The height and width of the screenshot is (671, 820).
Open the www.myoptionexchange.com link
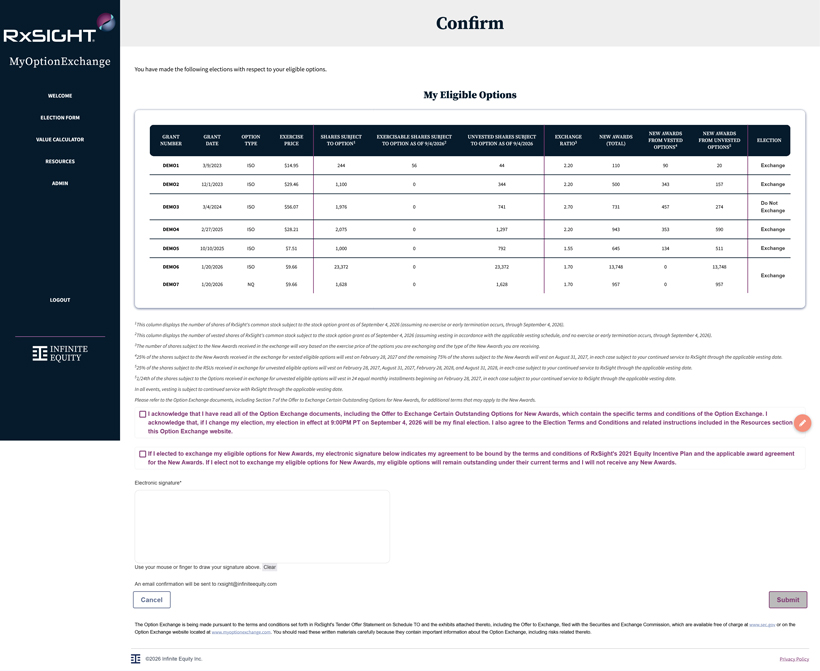tap(241, 632)
